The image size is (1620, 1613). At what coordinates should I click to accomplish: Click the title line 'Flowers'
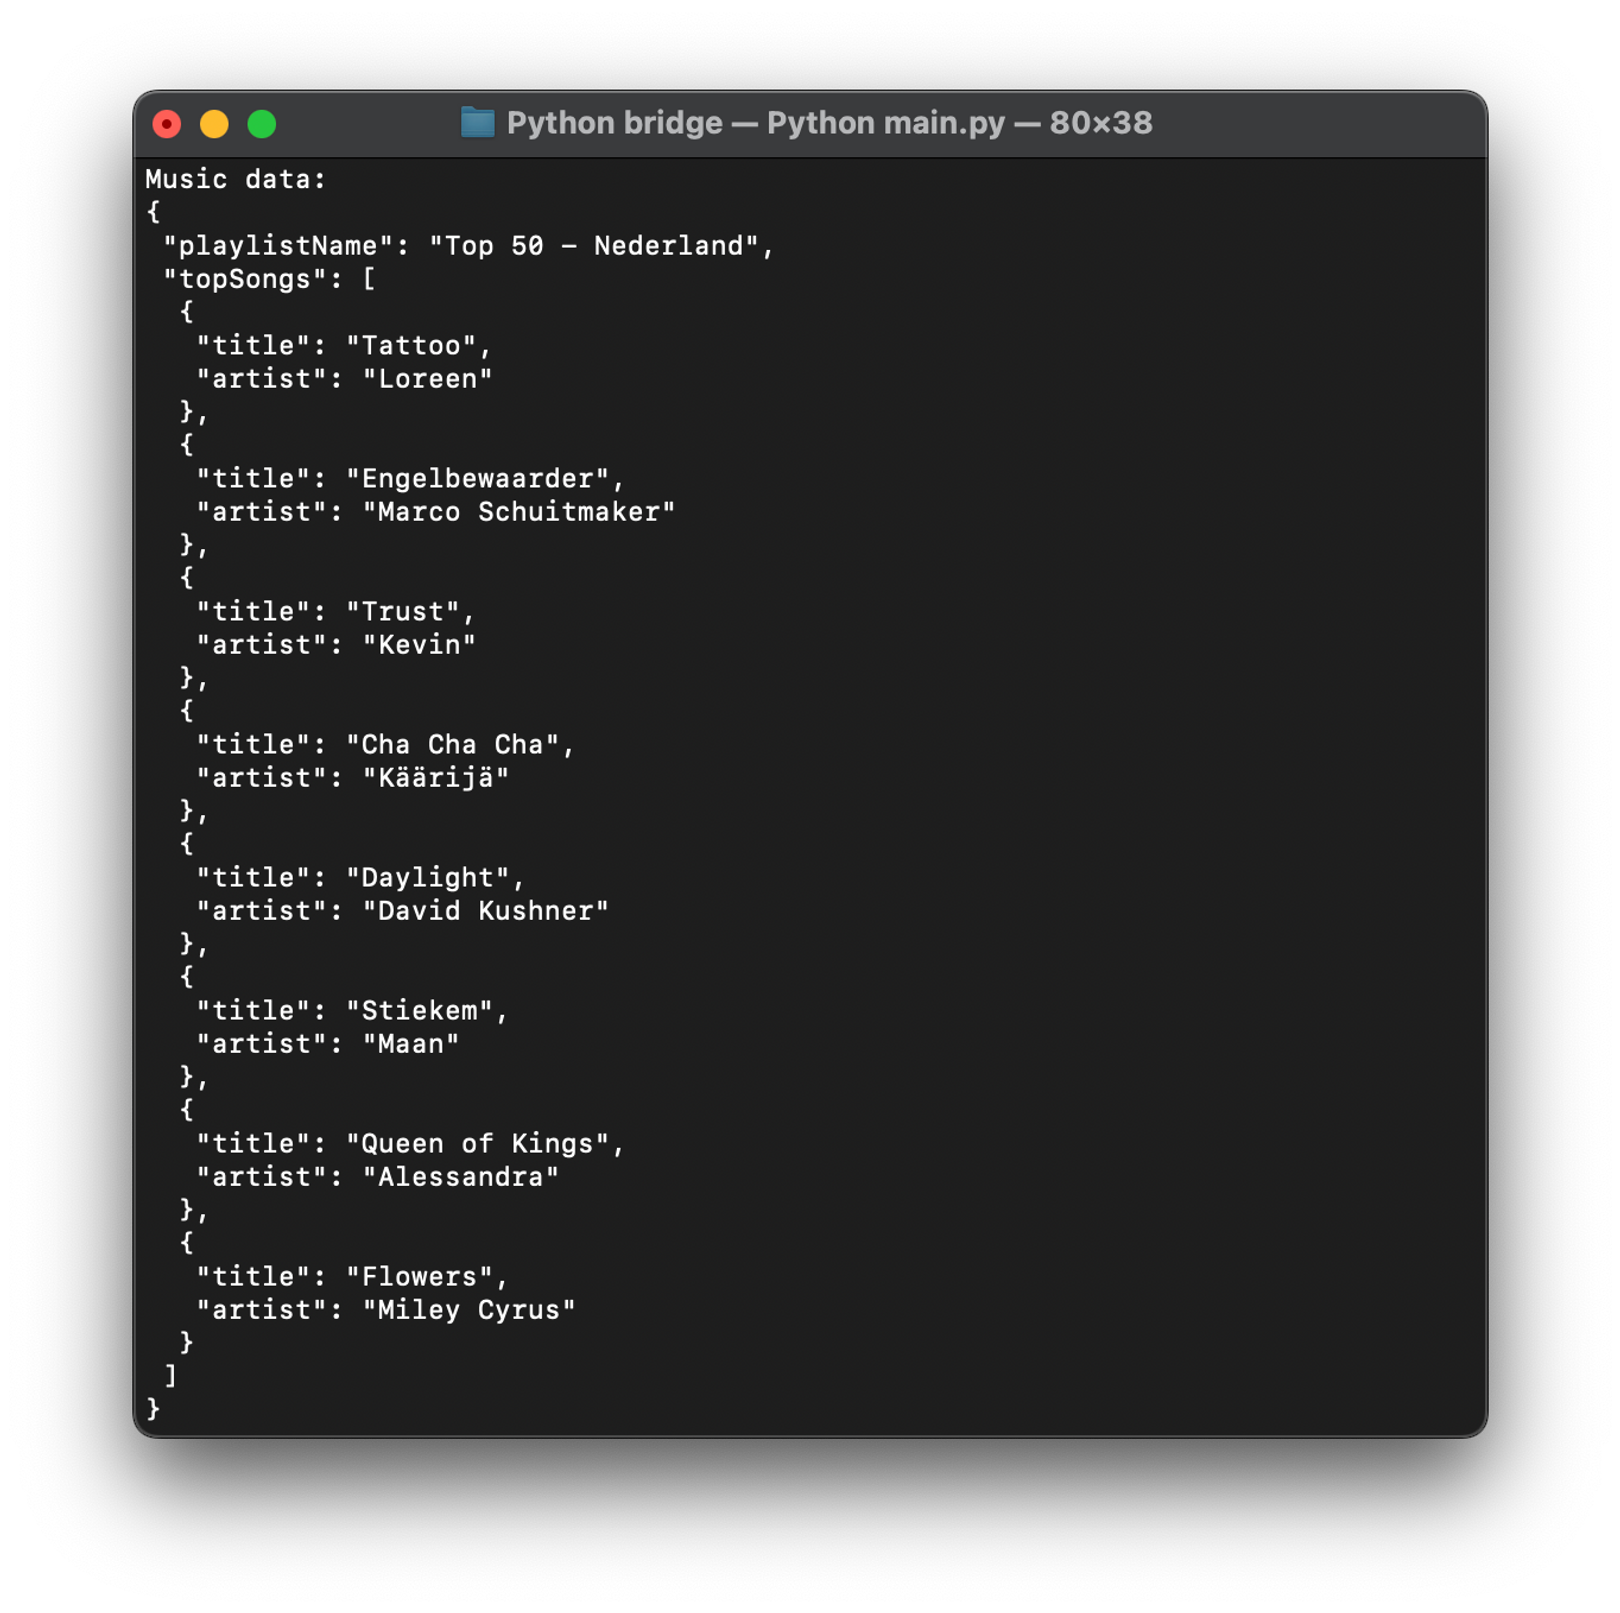[x=352, y=1277]
